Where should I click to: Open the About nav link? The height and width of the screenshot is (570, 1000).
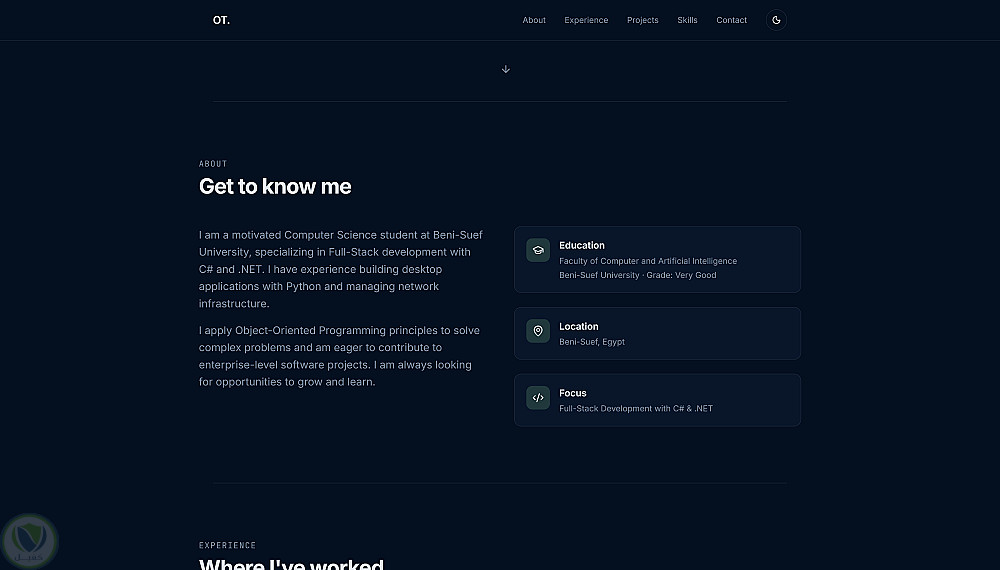point(534,20)
